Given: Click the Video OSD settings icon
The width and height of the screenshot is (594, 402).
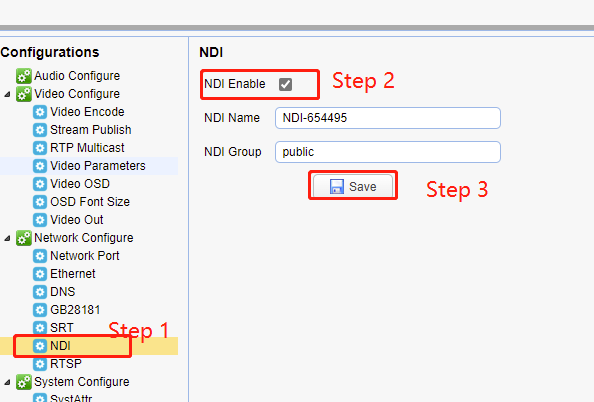Looking at the screenshot, I should (x=40, y=184).
